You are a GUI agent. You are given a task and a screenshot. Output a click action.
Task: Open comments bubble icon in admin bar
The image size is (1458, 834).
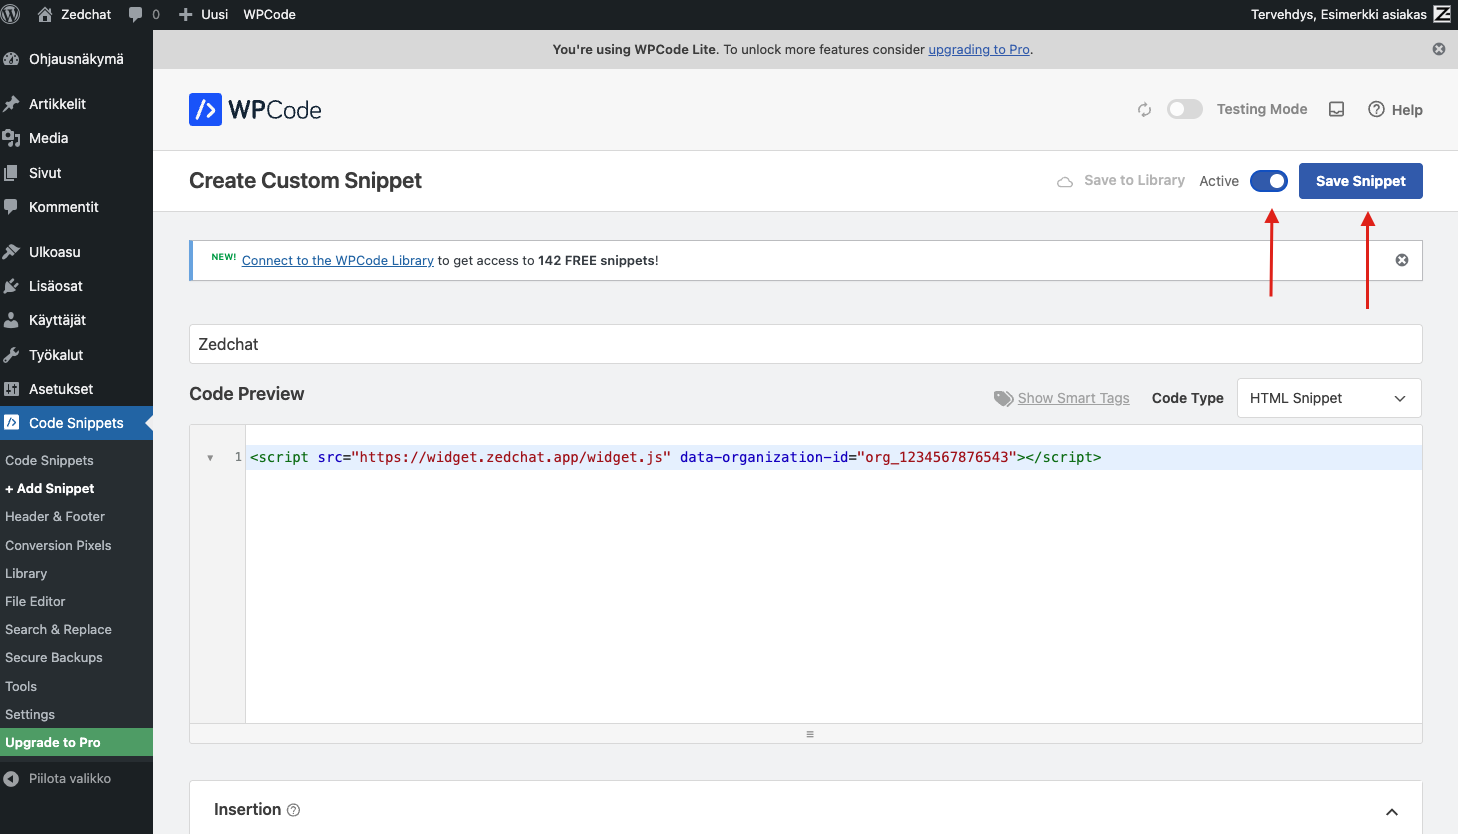click(x=136, y=15)
